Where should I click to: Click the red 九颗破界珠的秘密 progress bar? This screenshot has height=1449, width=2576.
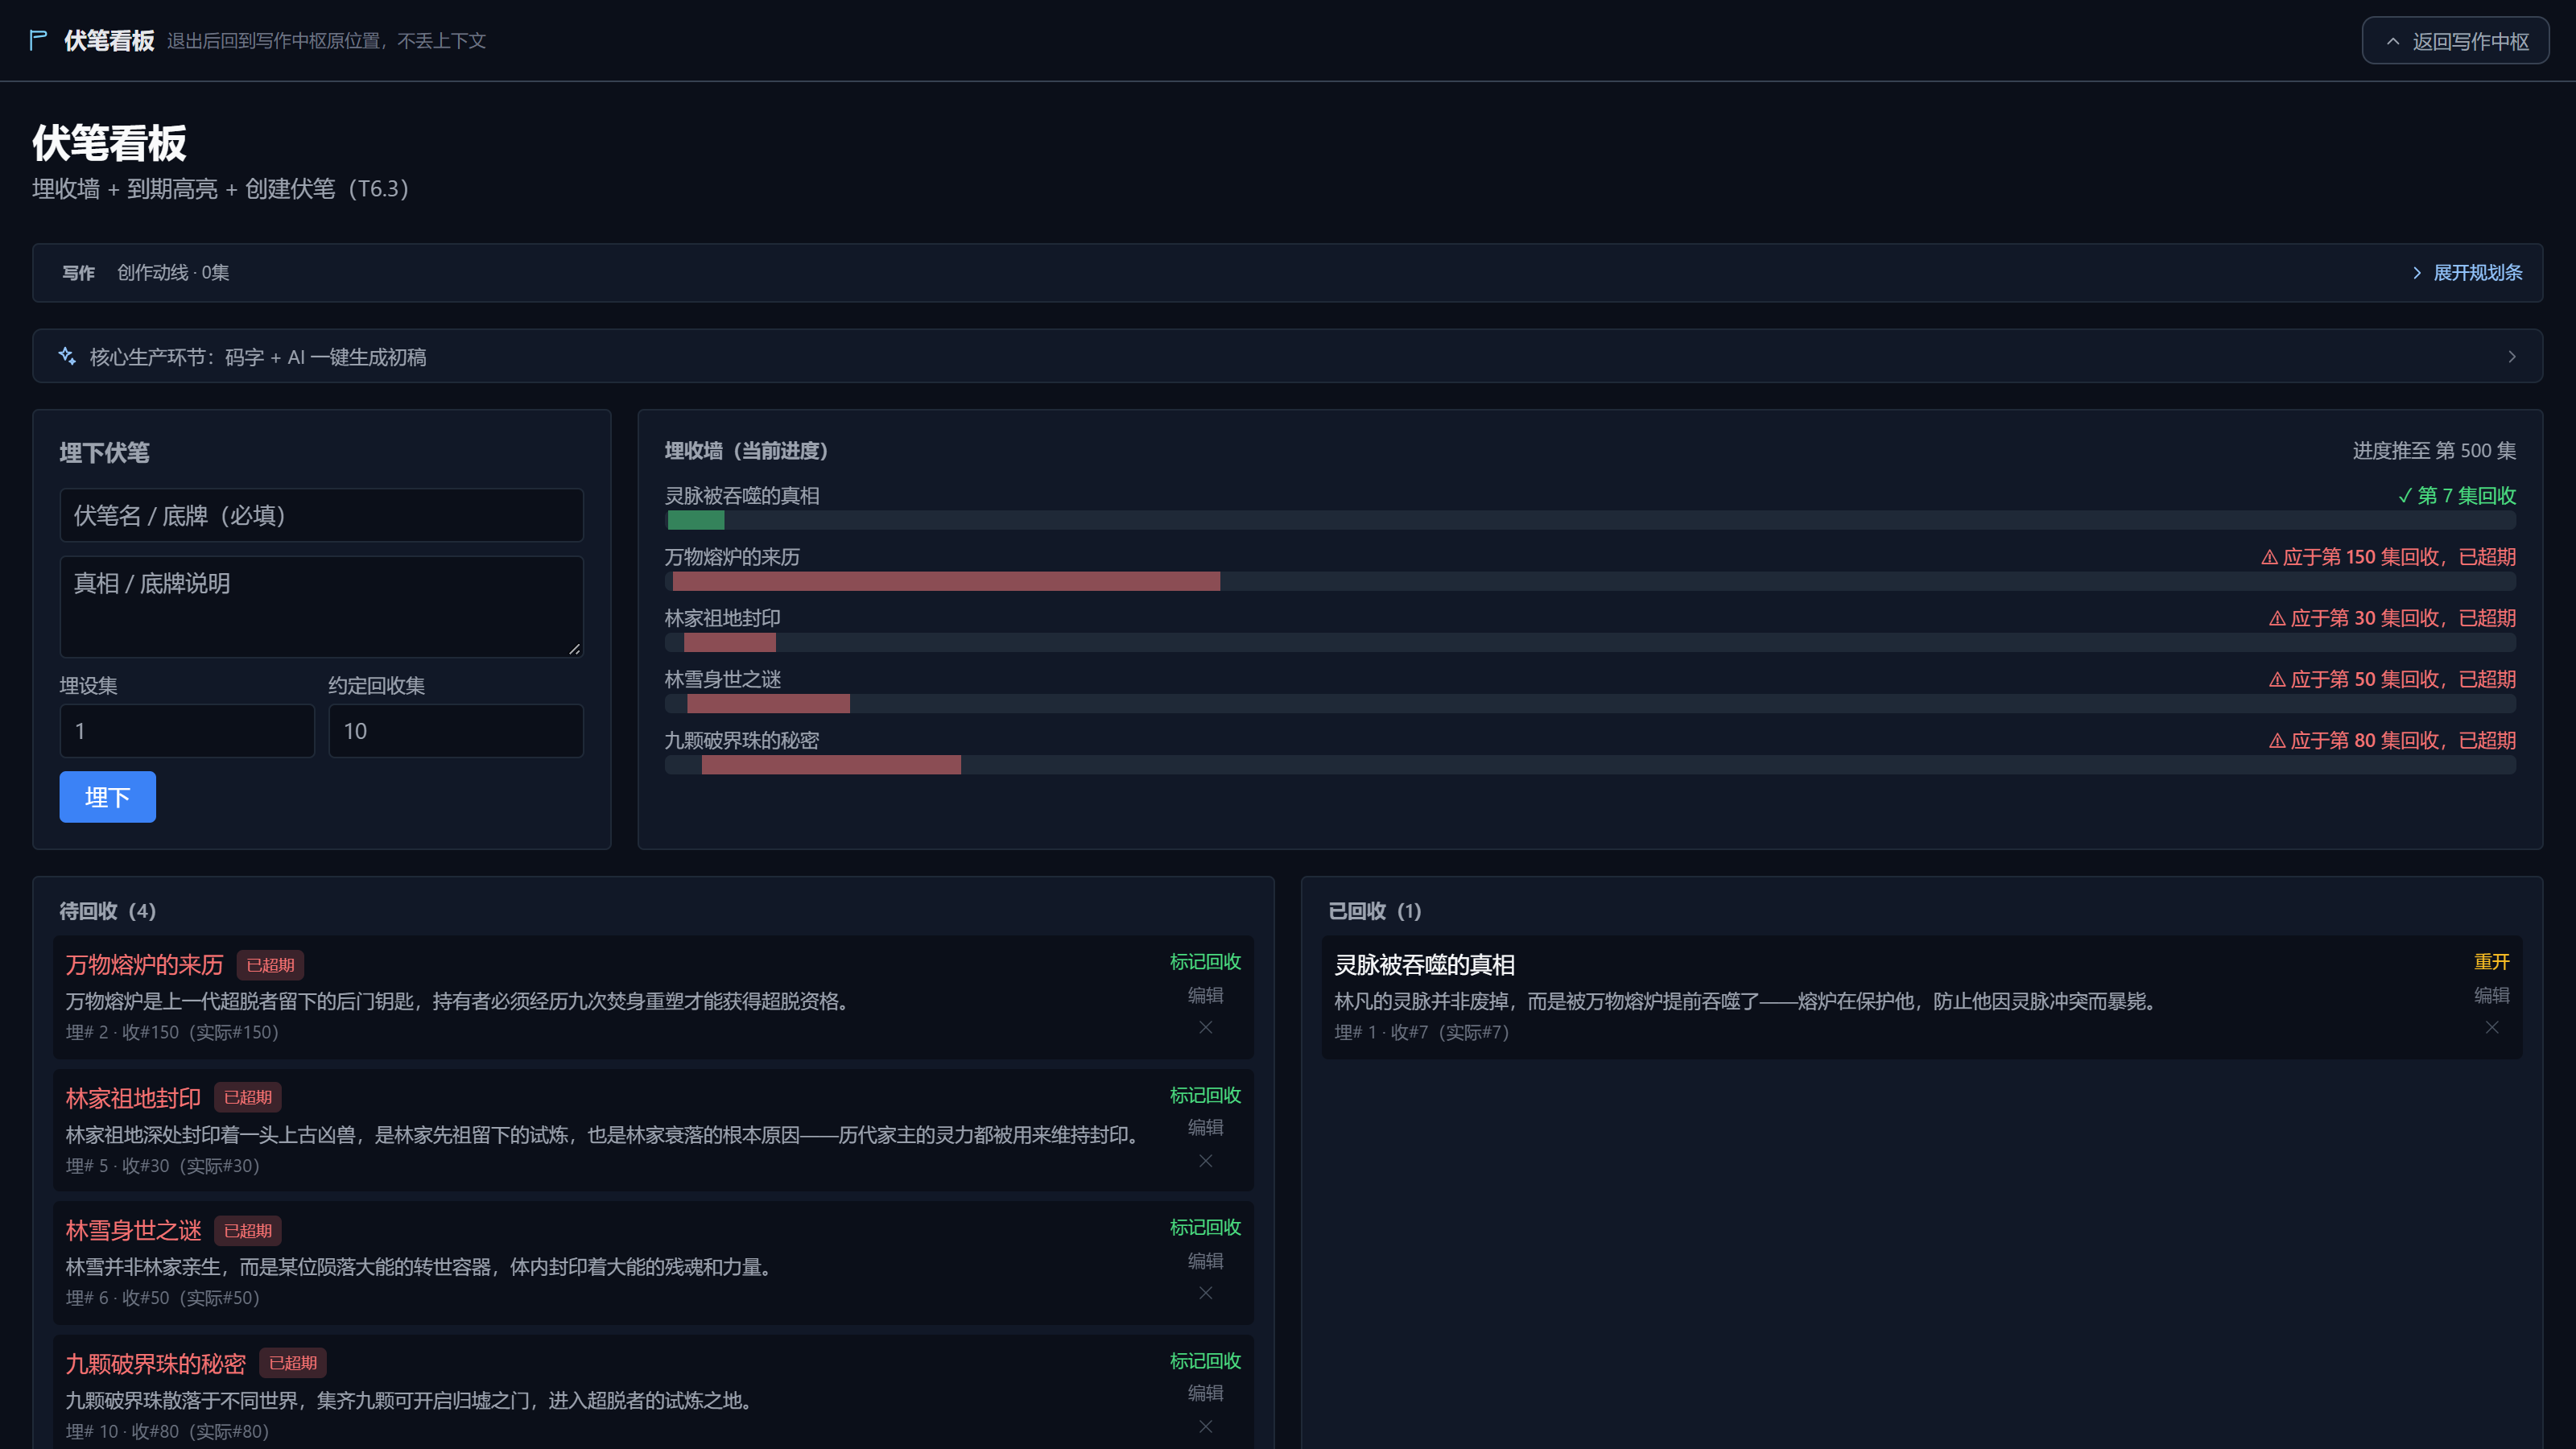click(831, 764)
